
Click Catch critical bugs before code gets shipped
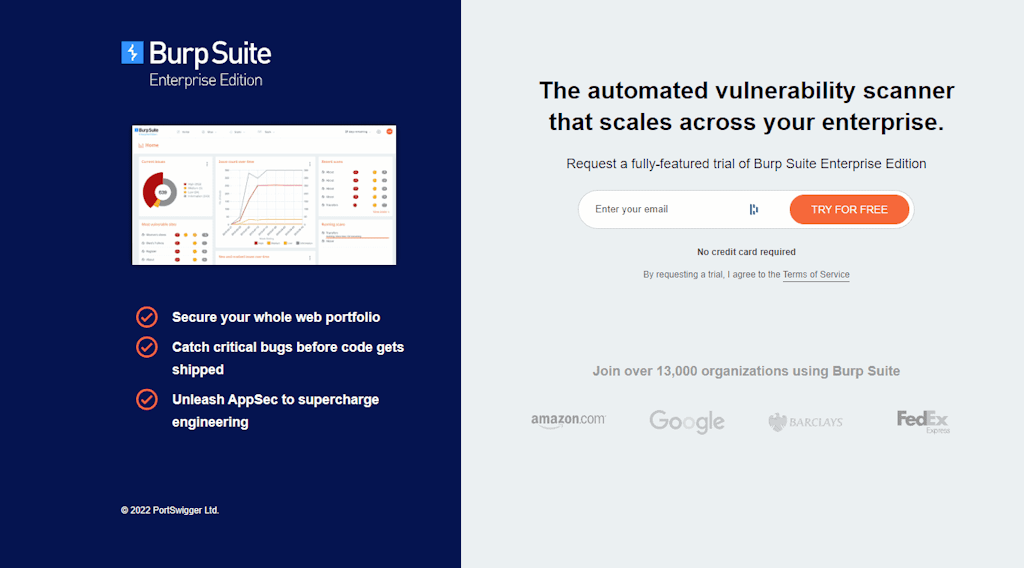tap(287, 358)
